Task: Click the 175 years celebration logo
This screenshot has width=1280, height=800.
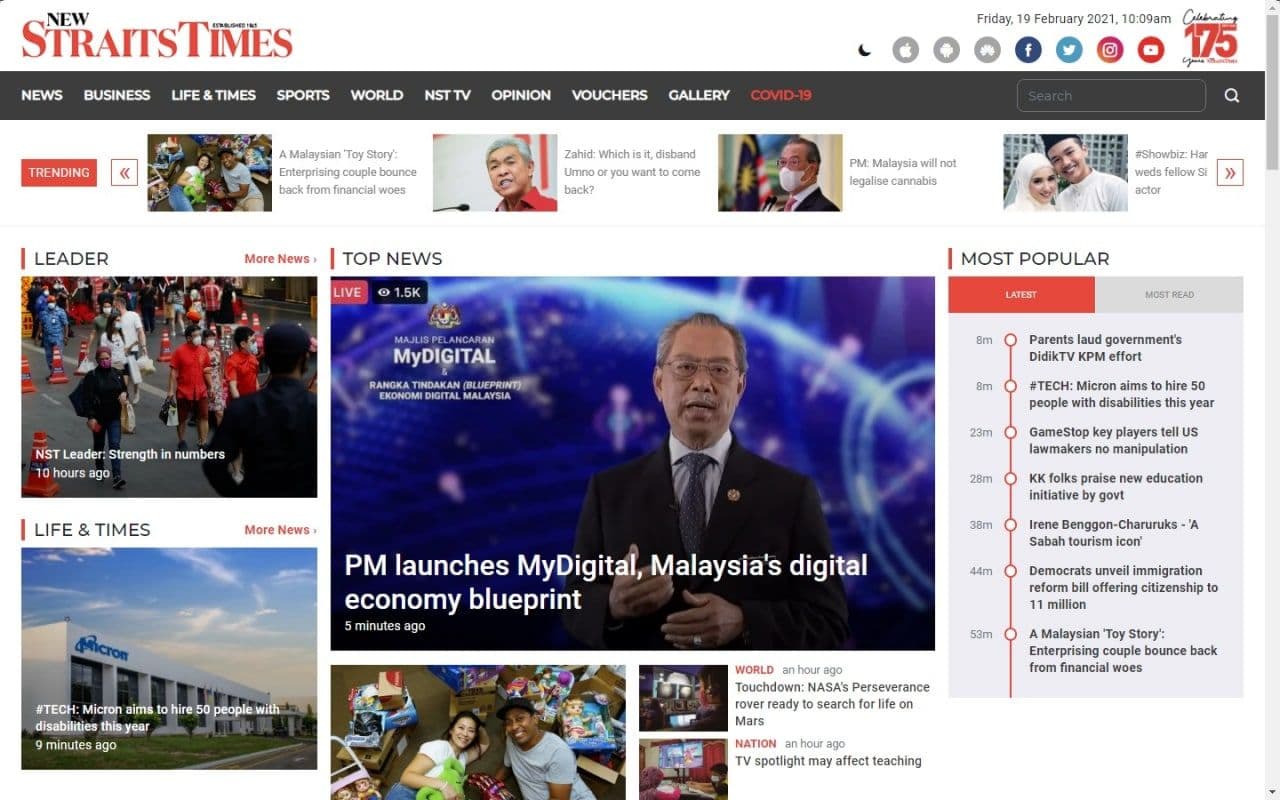Action: 1211,38
